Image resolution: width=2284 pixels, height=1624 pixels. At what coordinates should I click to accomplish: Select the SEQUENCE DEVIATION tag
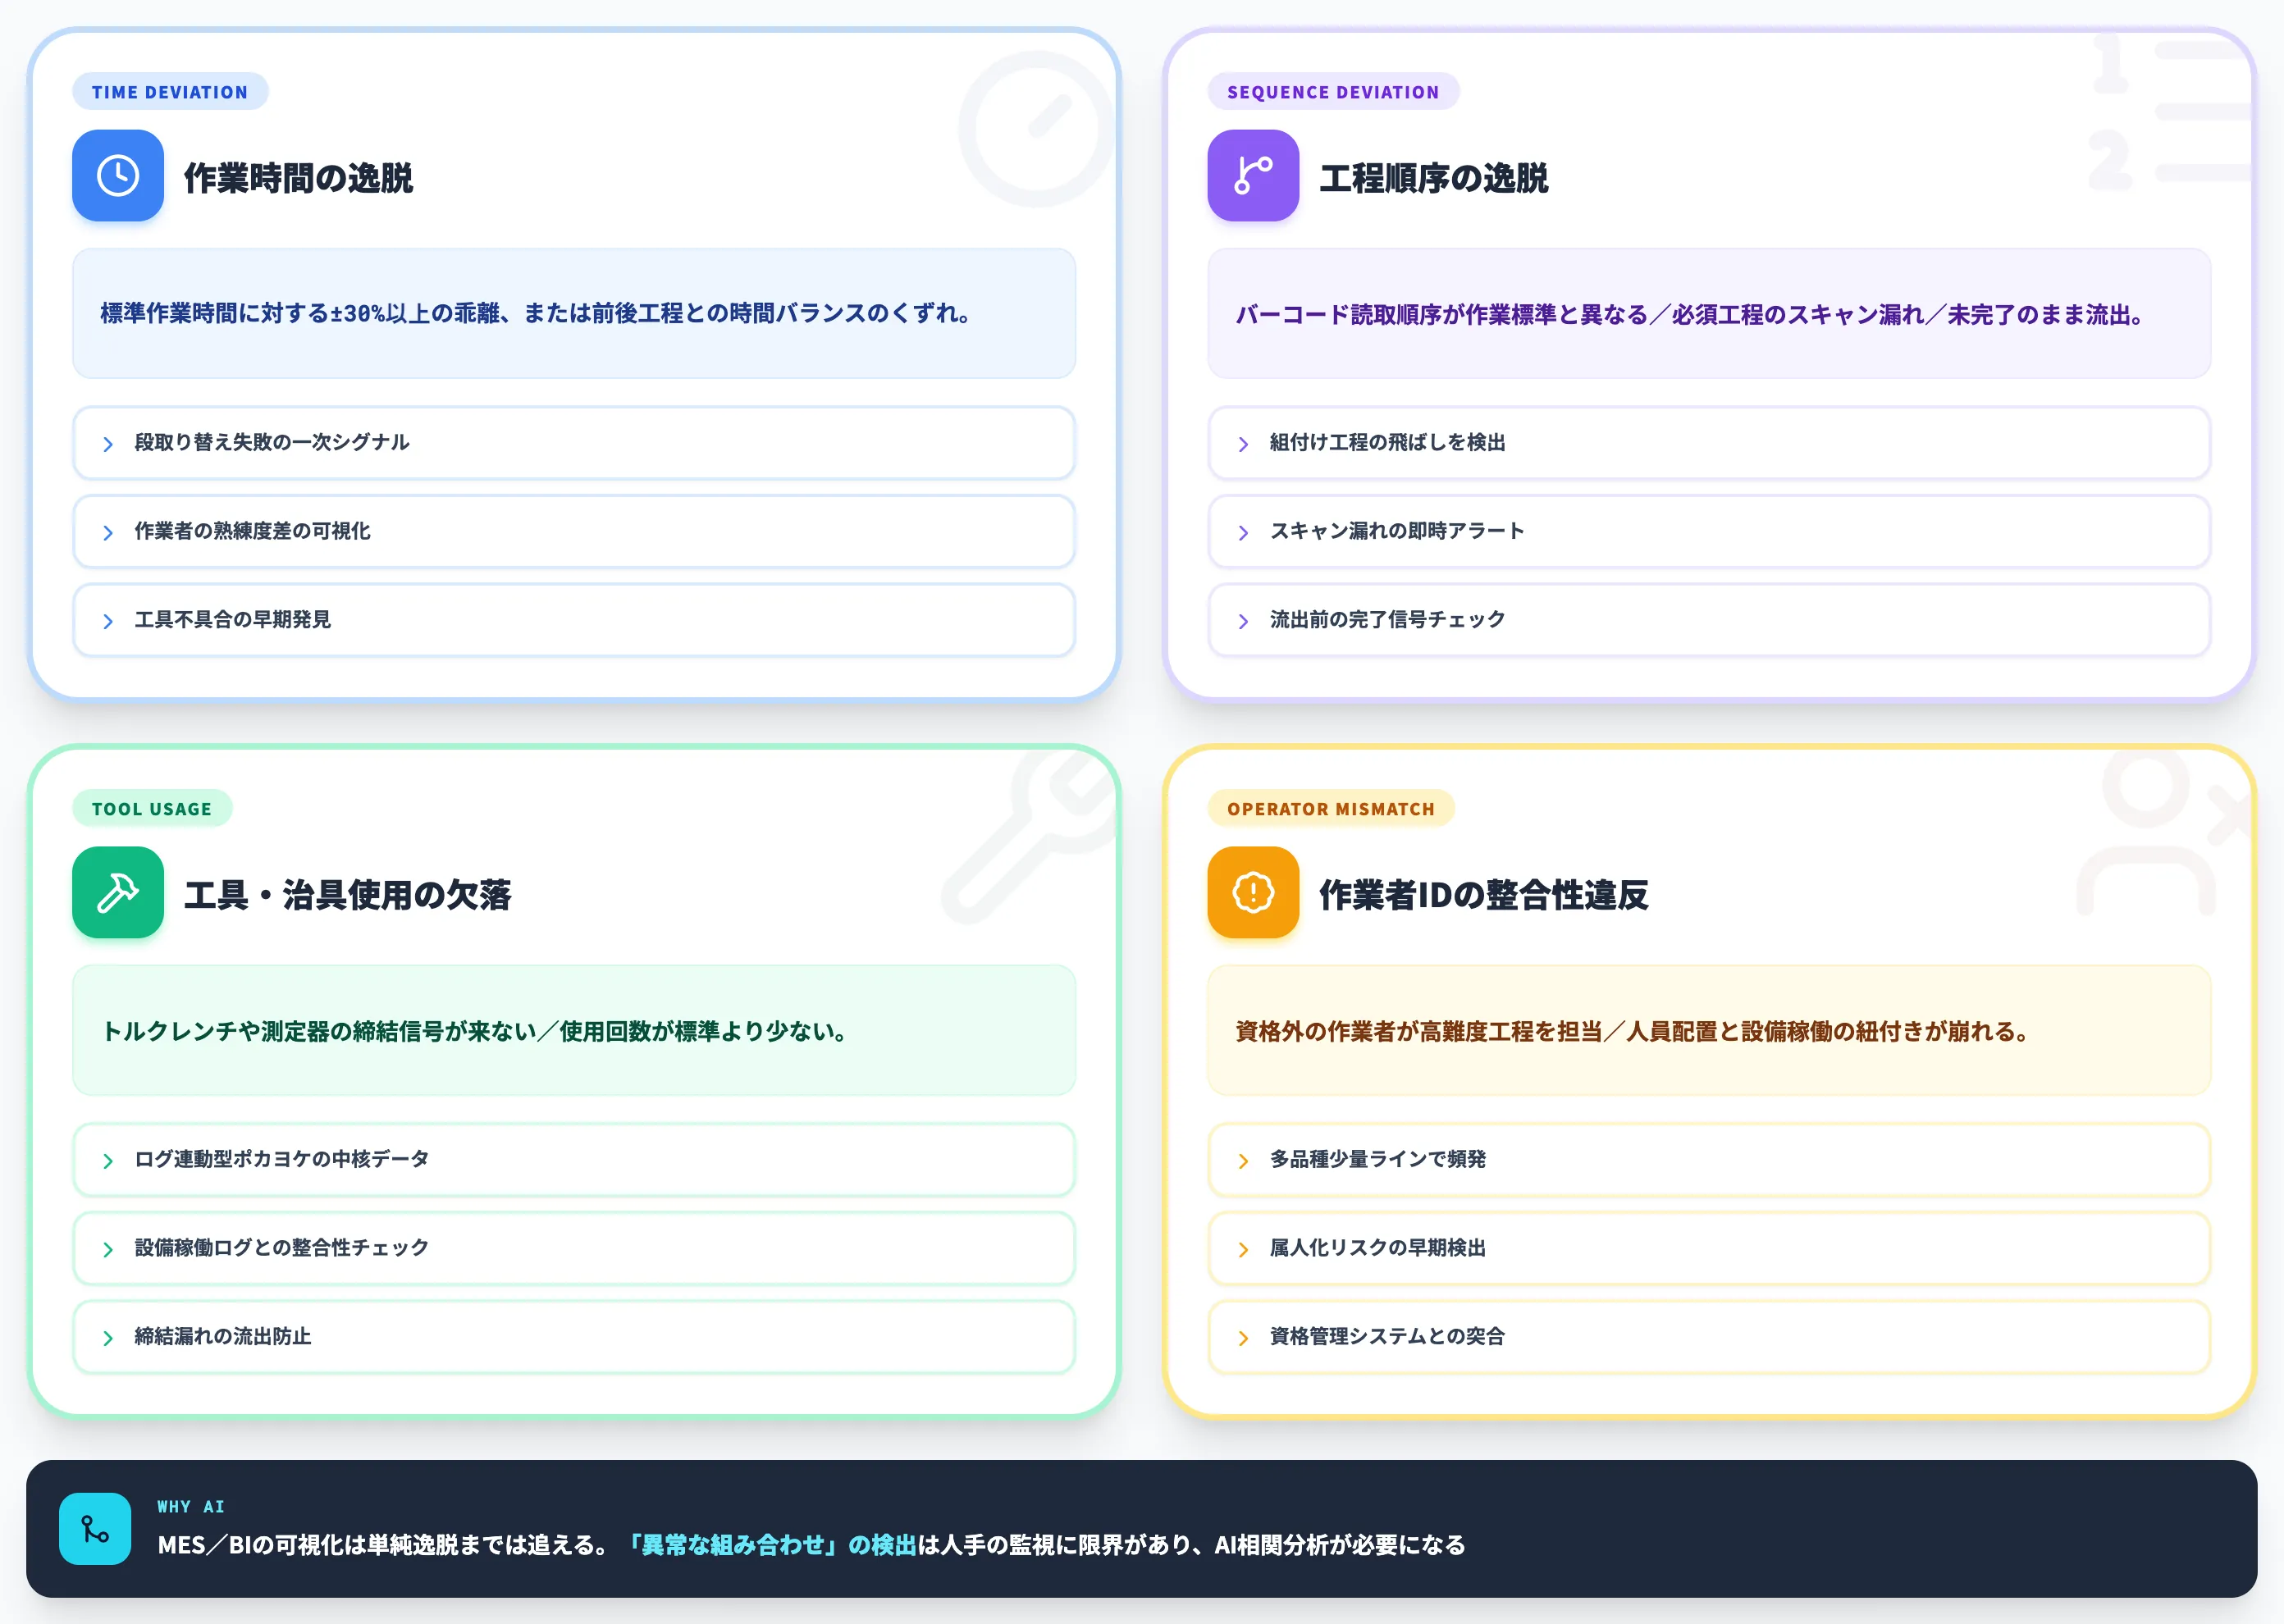[x=1333, y=92]
